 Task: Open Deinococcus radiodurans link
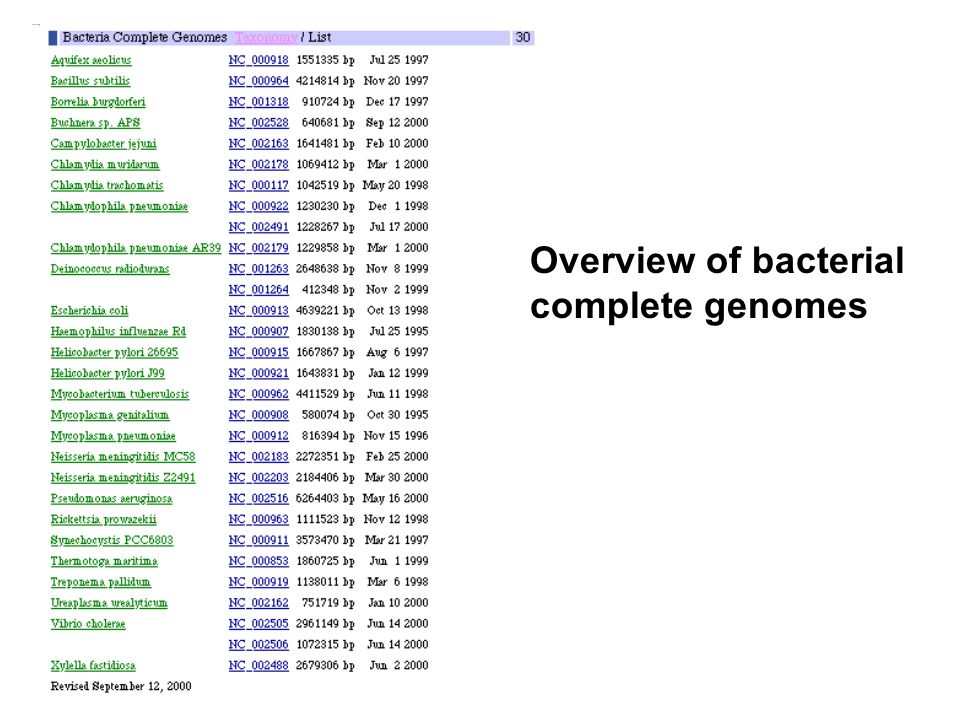coord(110,269)
